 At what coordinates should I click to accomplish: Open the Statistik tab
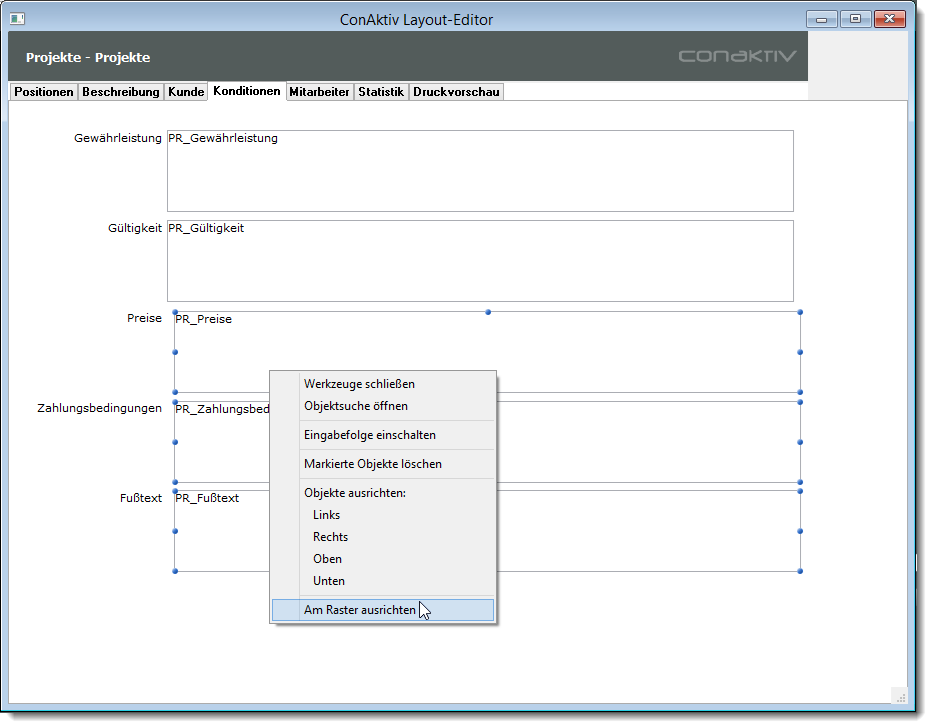pos(381,92)
